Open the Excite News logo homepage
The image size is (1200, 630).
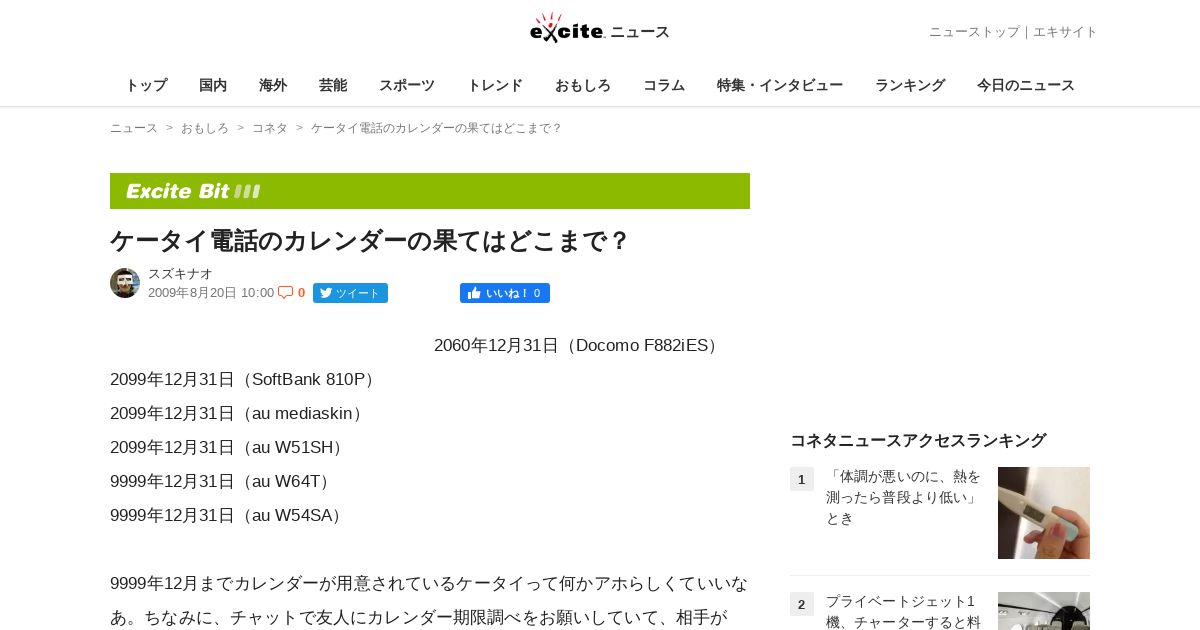[x=600, y=28]
